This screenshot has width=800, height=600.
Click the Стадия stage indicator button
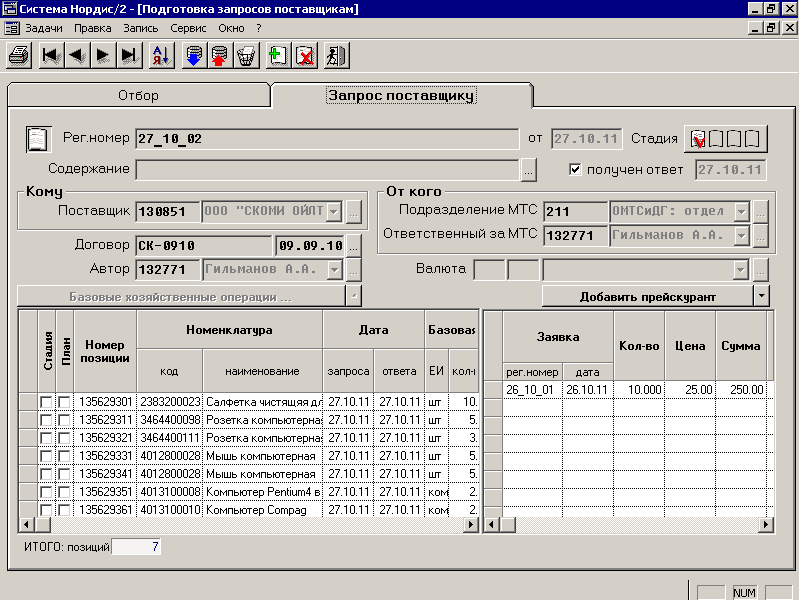tap(726, 138)
